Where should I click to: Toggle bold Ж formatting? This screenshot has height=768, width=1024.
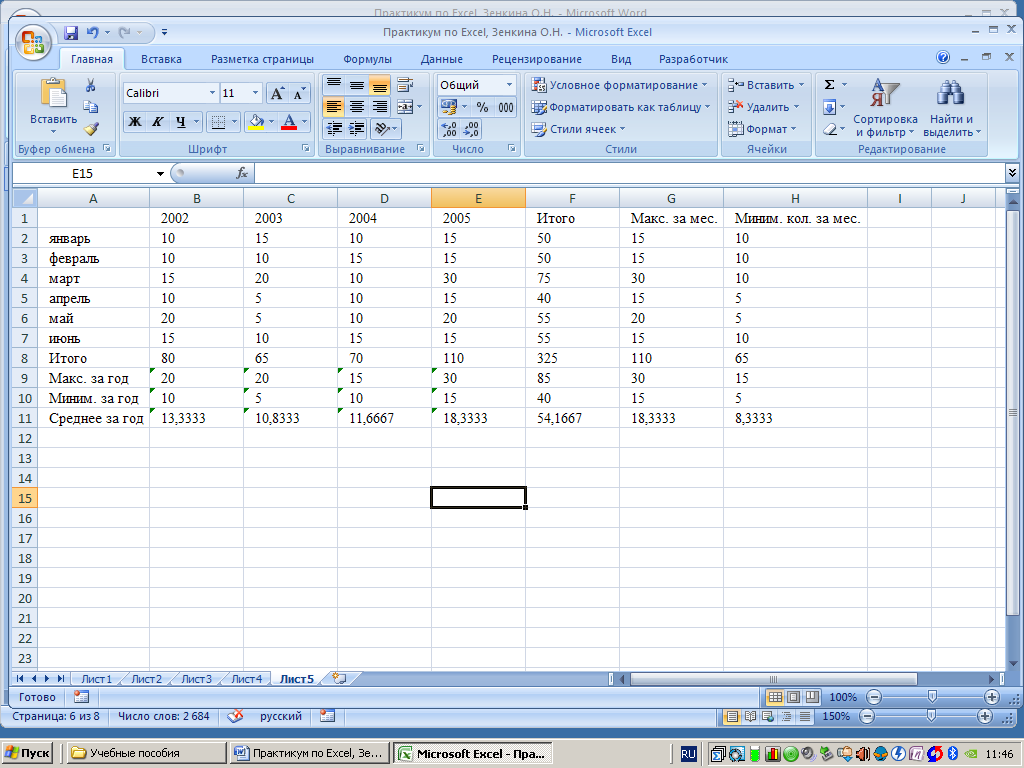[135, 121]
